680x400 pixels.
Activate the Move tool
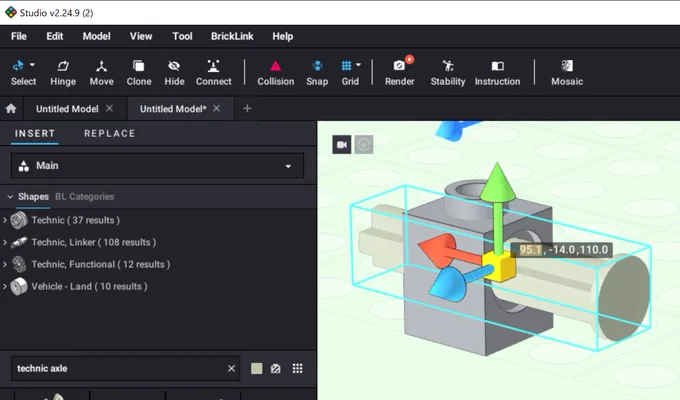(101, 73)
